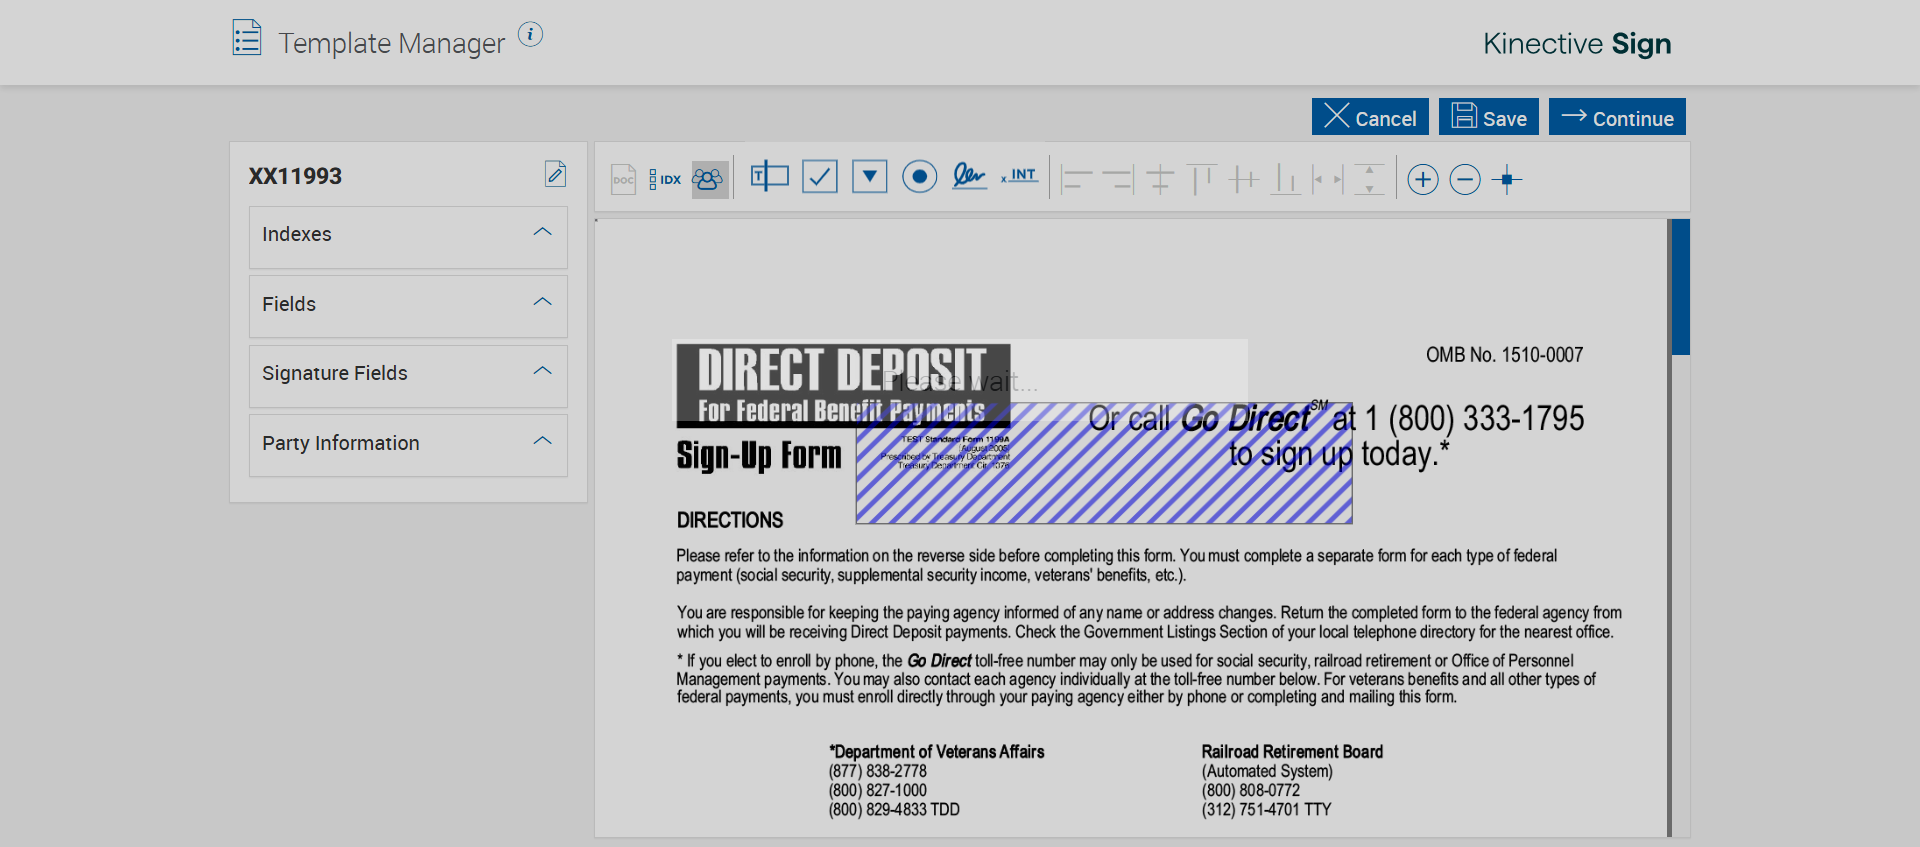
Task: Click the Template Manager info icon
Action: pos(530,35)
